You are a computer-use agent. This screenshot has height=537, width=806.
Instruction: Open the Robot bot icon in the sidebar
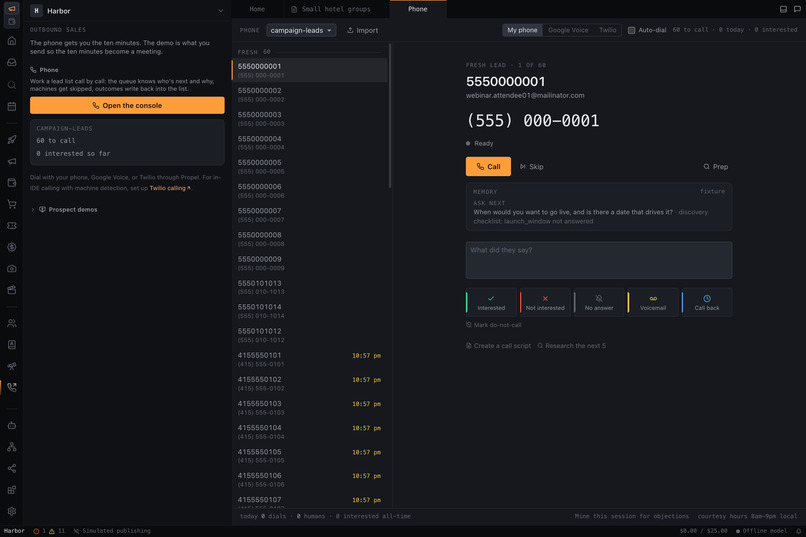click(x=12, y=425)
